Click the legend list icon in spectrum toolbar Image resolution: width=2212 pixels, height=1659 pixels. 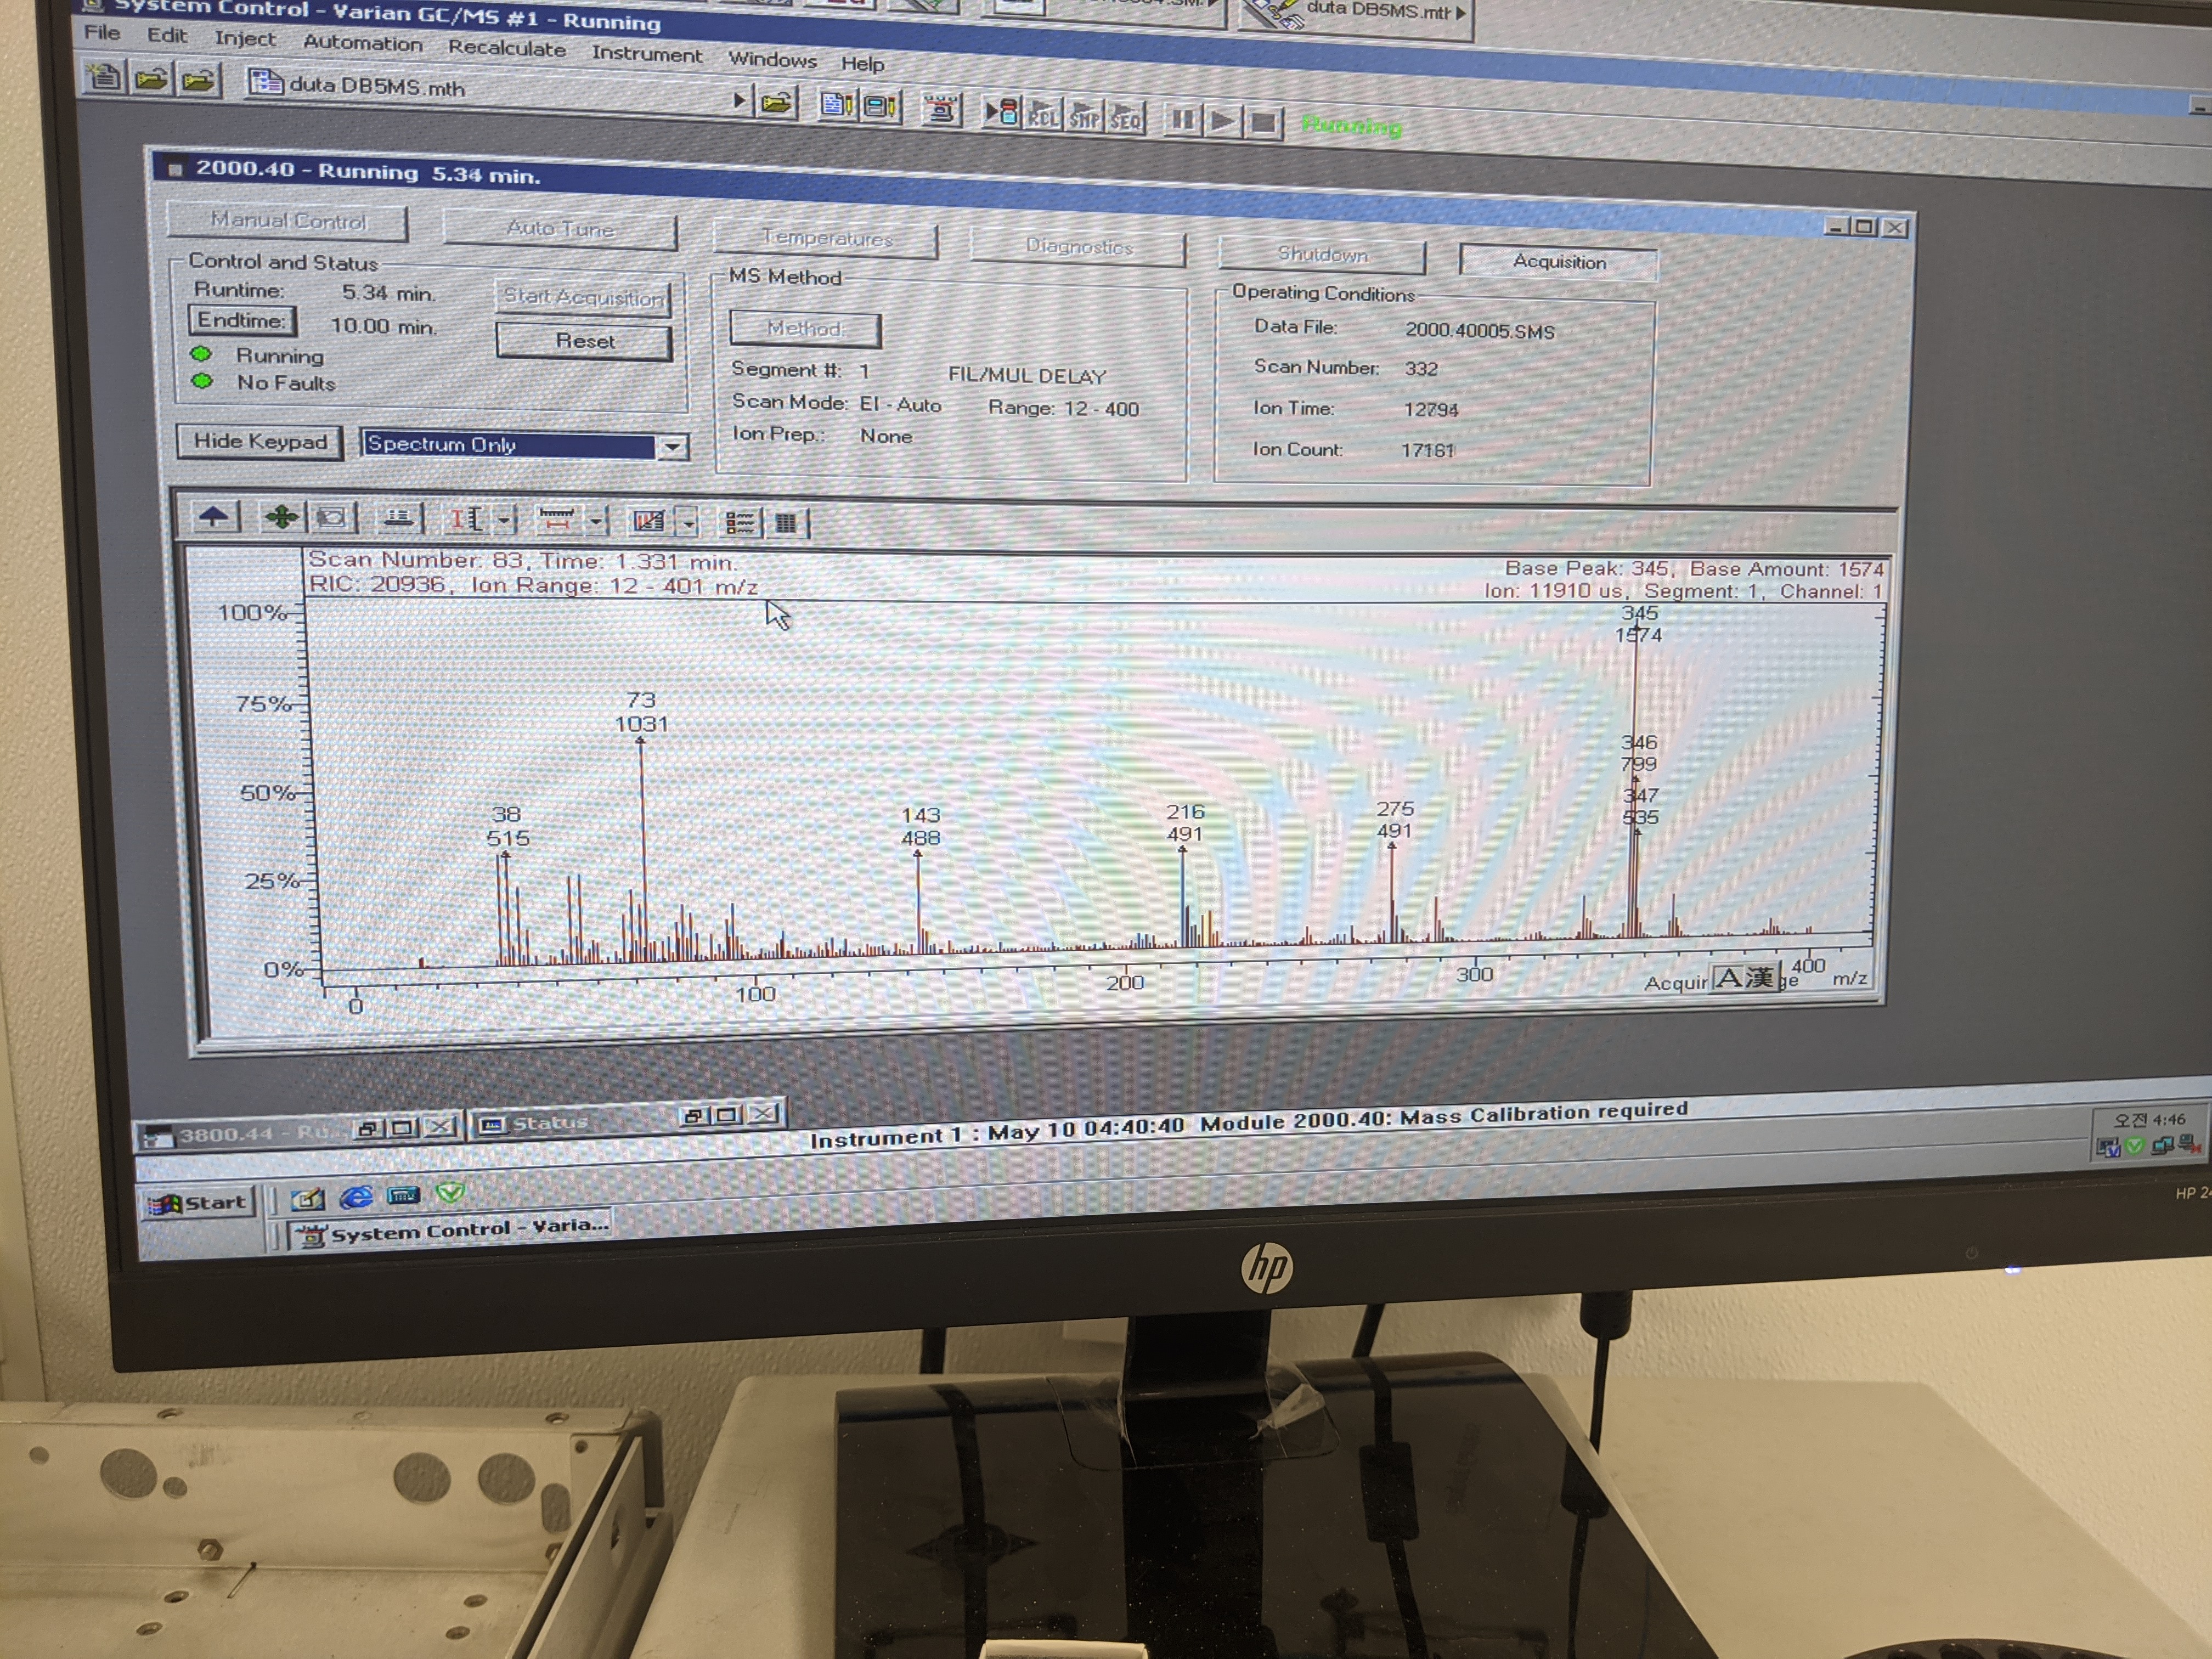point(740,522)
